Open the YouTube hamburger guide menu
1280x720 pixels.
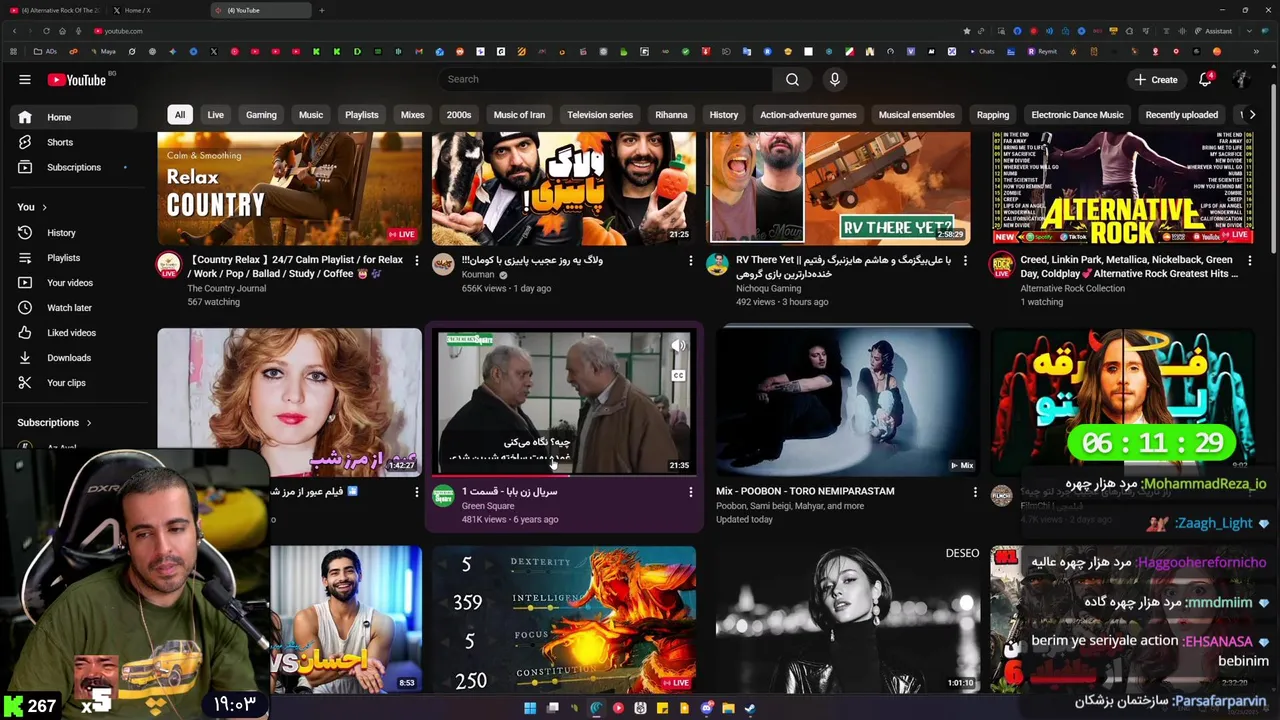(25, 80)
